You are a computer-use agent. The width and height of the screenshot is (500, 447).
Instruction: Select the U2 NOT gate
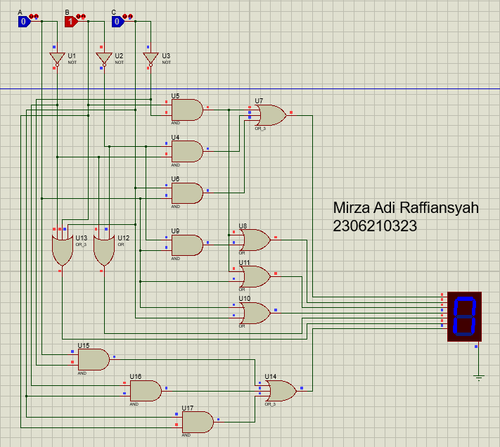[104, 59]
